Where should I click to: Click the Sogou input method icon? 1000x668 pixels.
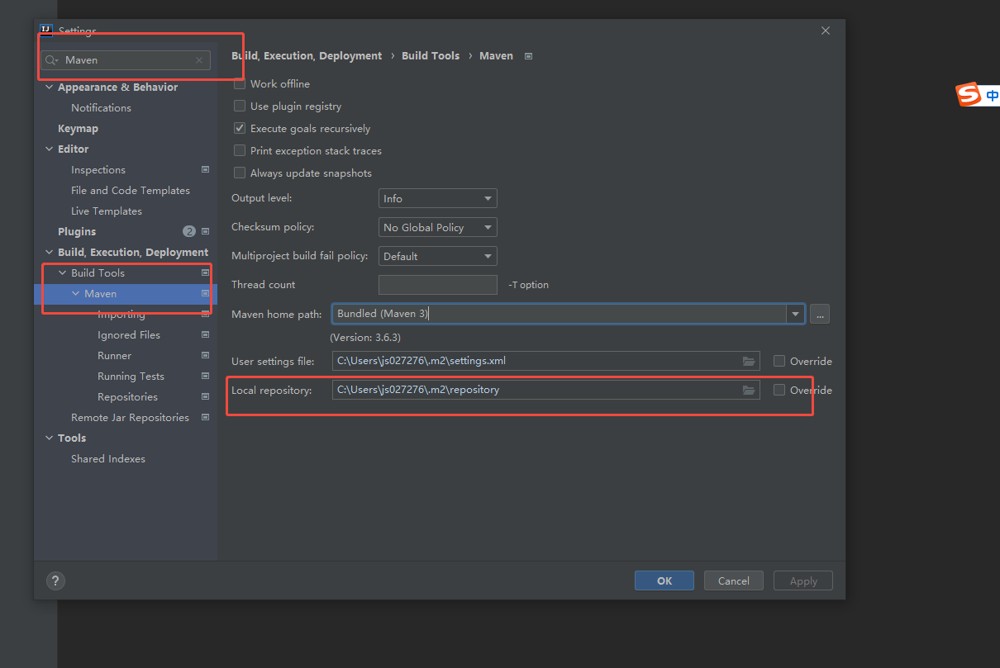click(x=968, y=94)
